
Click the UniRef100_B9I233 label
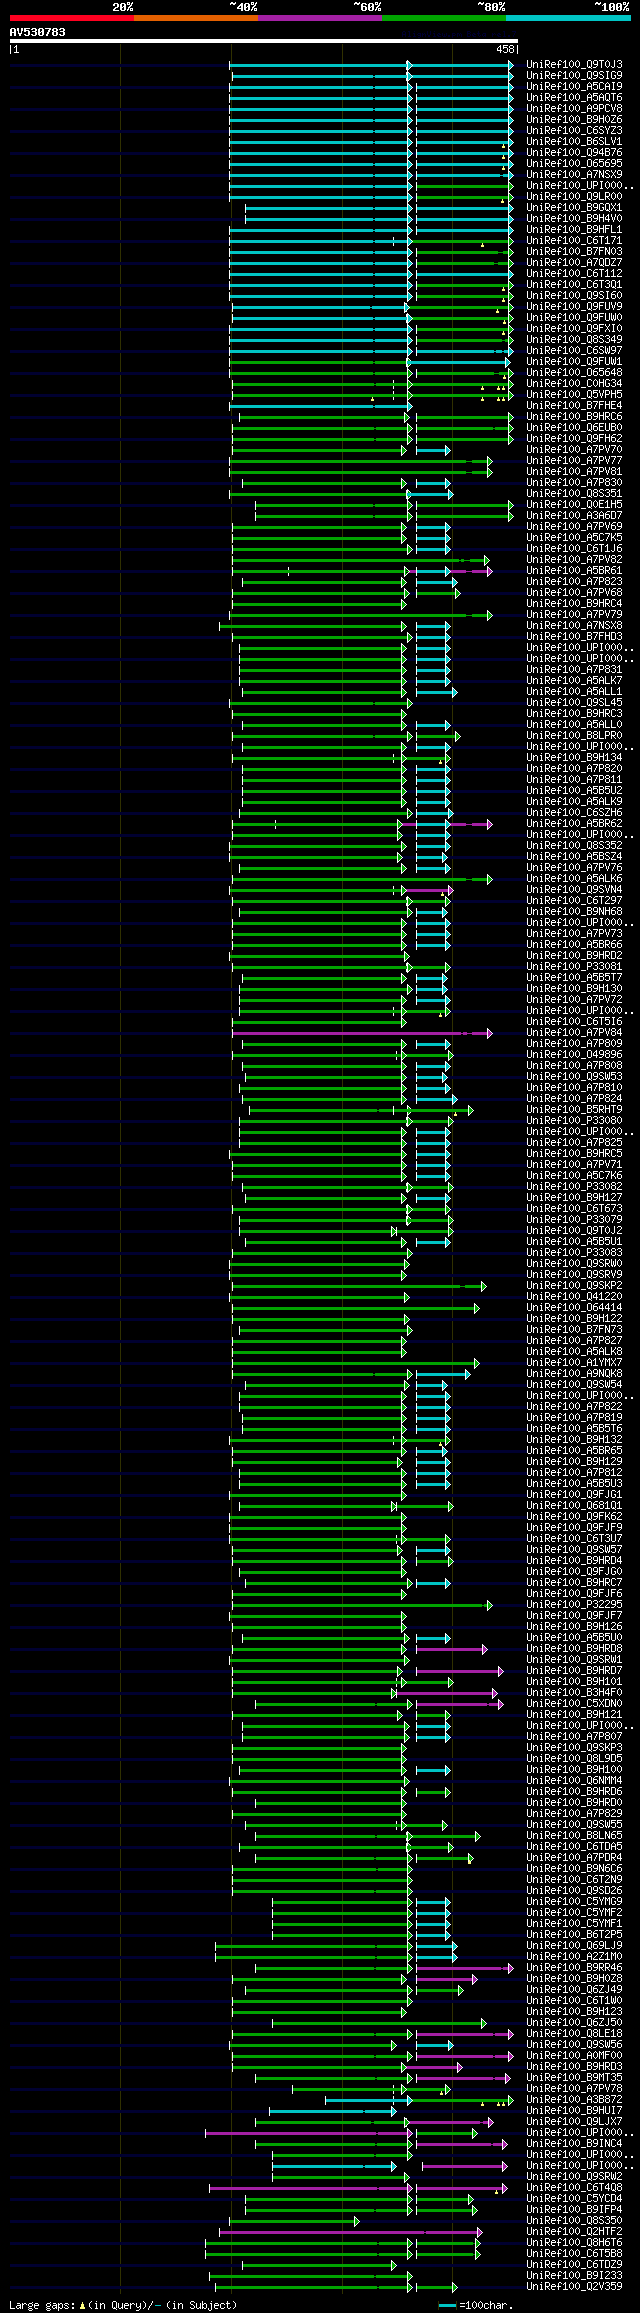pos(574,2275)
